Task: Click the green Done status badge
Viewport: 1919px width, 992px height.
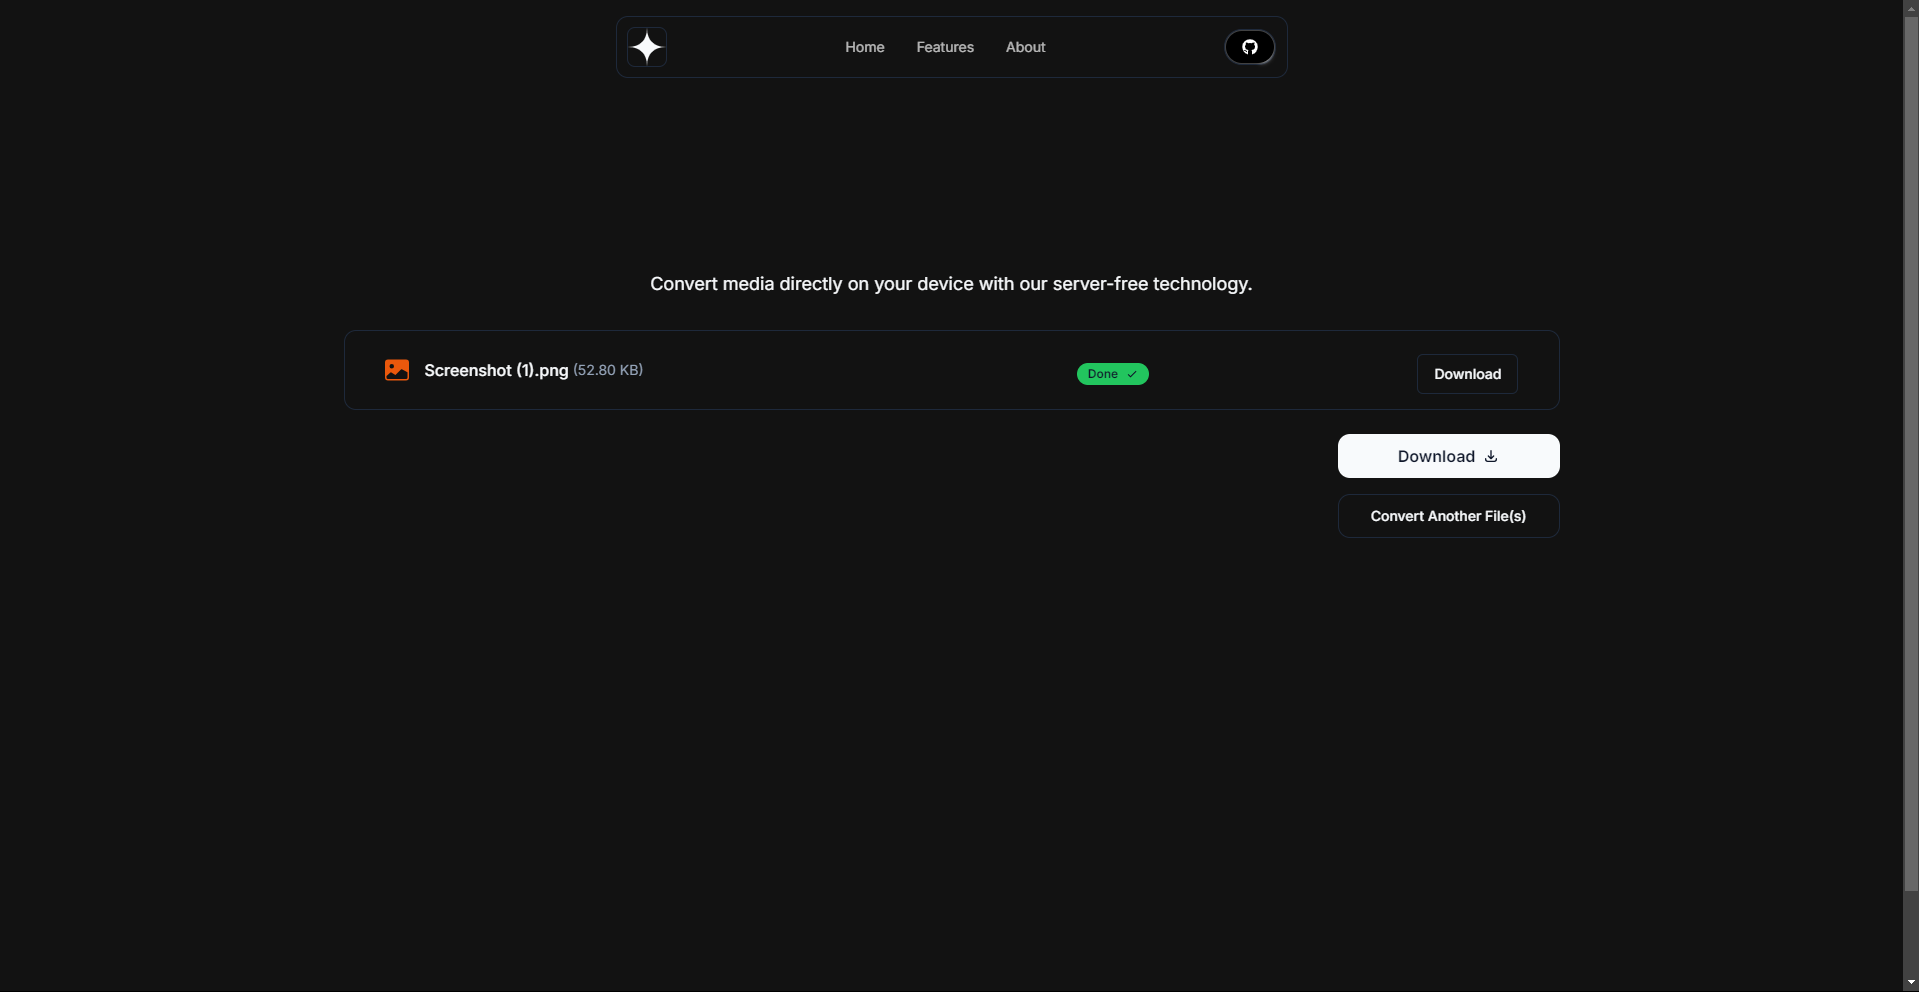Action: (1112, 374)
